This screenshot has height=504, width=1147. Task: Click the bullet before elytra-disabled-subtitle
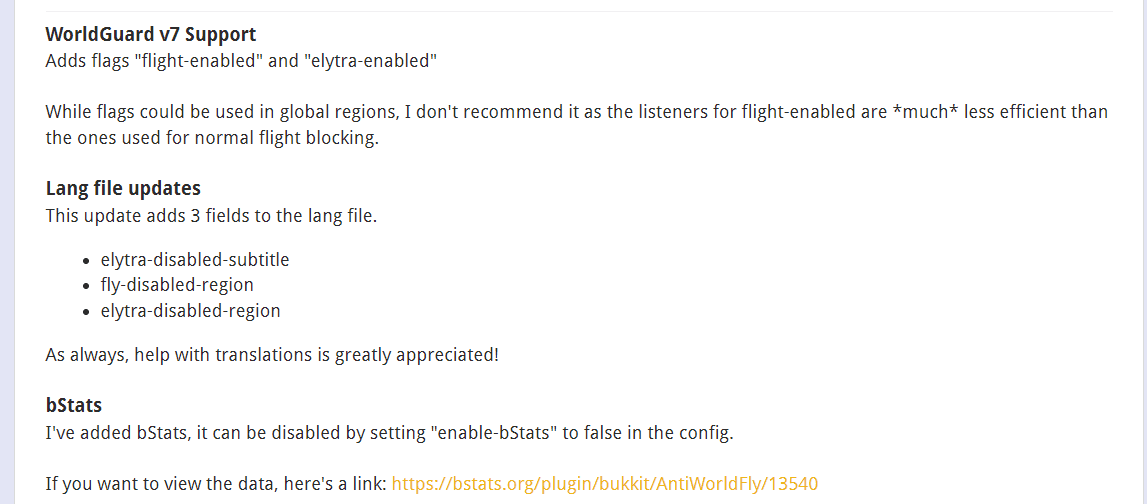pos(87,261)
